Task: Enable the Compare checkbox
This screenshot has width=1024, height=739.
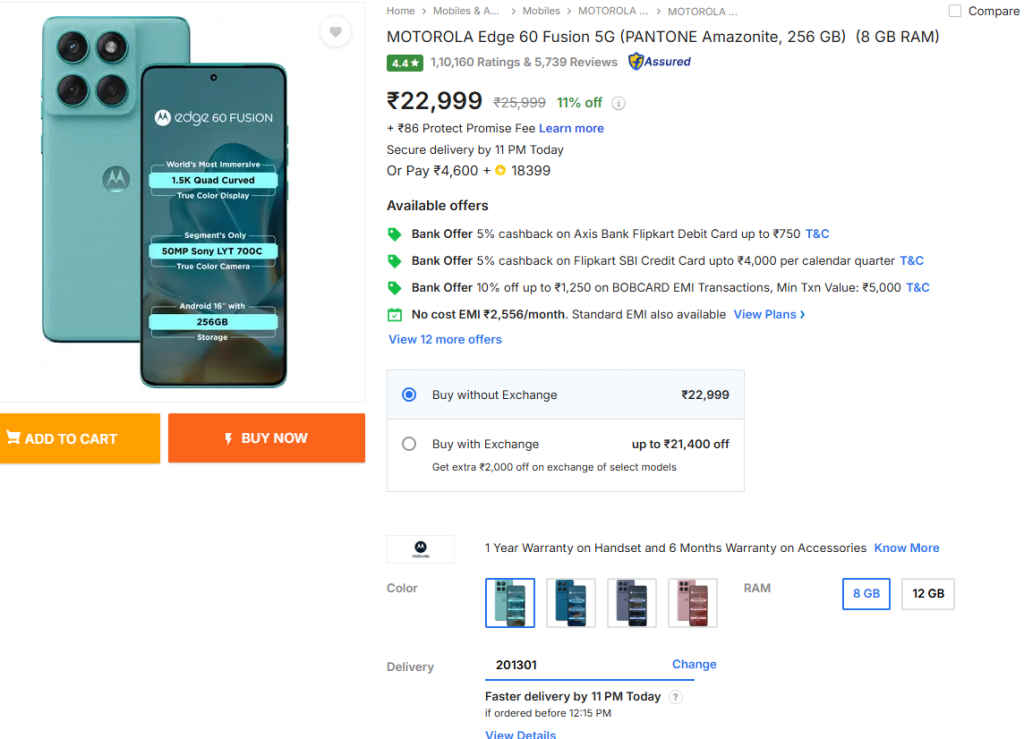Action: (953, 11)
